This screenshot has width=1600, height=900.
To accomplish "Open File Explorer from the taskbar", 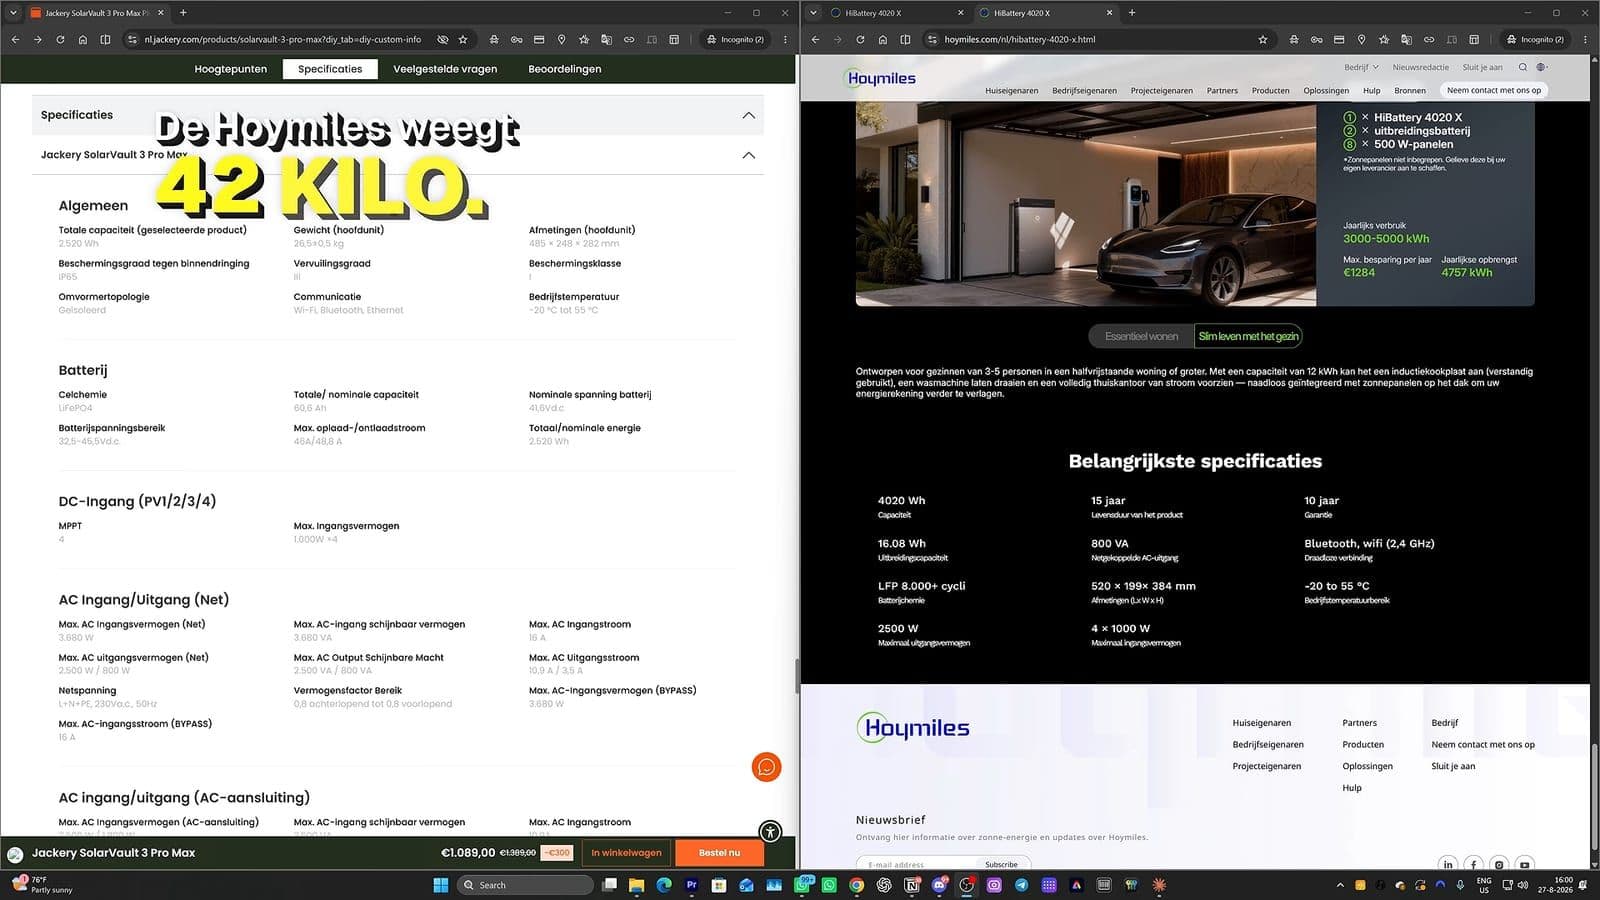I will tap(636, 885).
